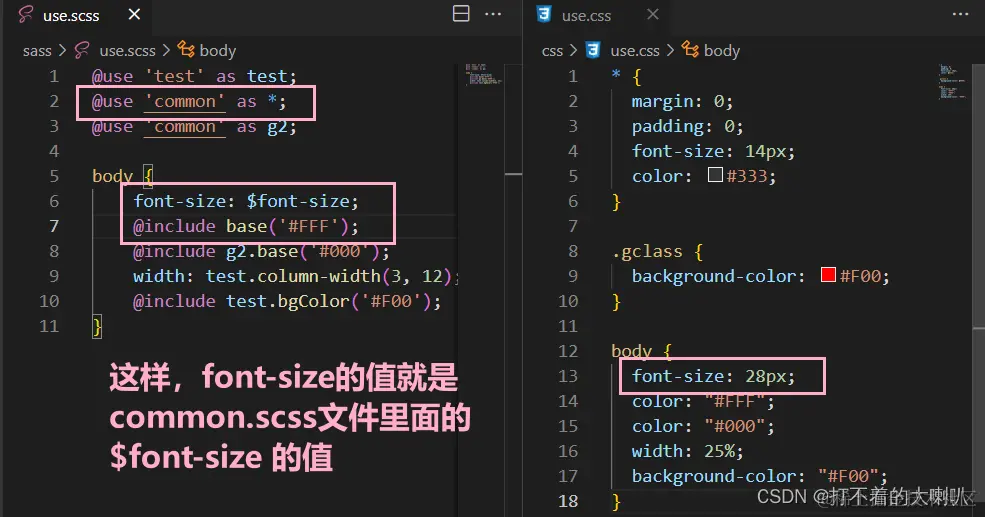Click "@include g2.base('#000');" line
The image size is (985, 517).
261,251
